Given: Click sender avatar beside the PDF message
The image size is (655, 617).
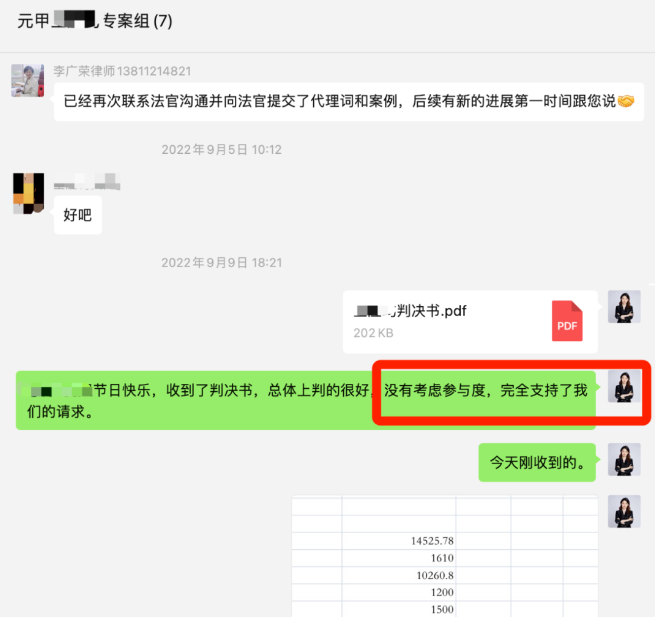Looking at the screenshot, I should tap(624, 307).
